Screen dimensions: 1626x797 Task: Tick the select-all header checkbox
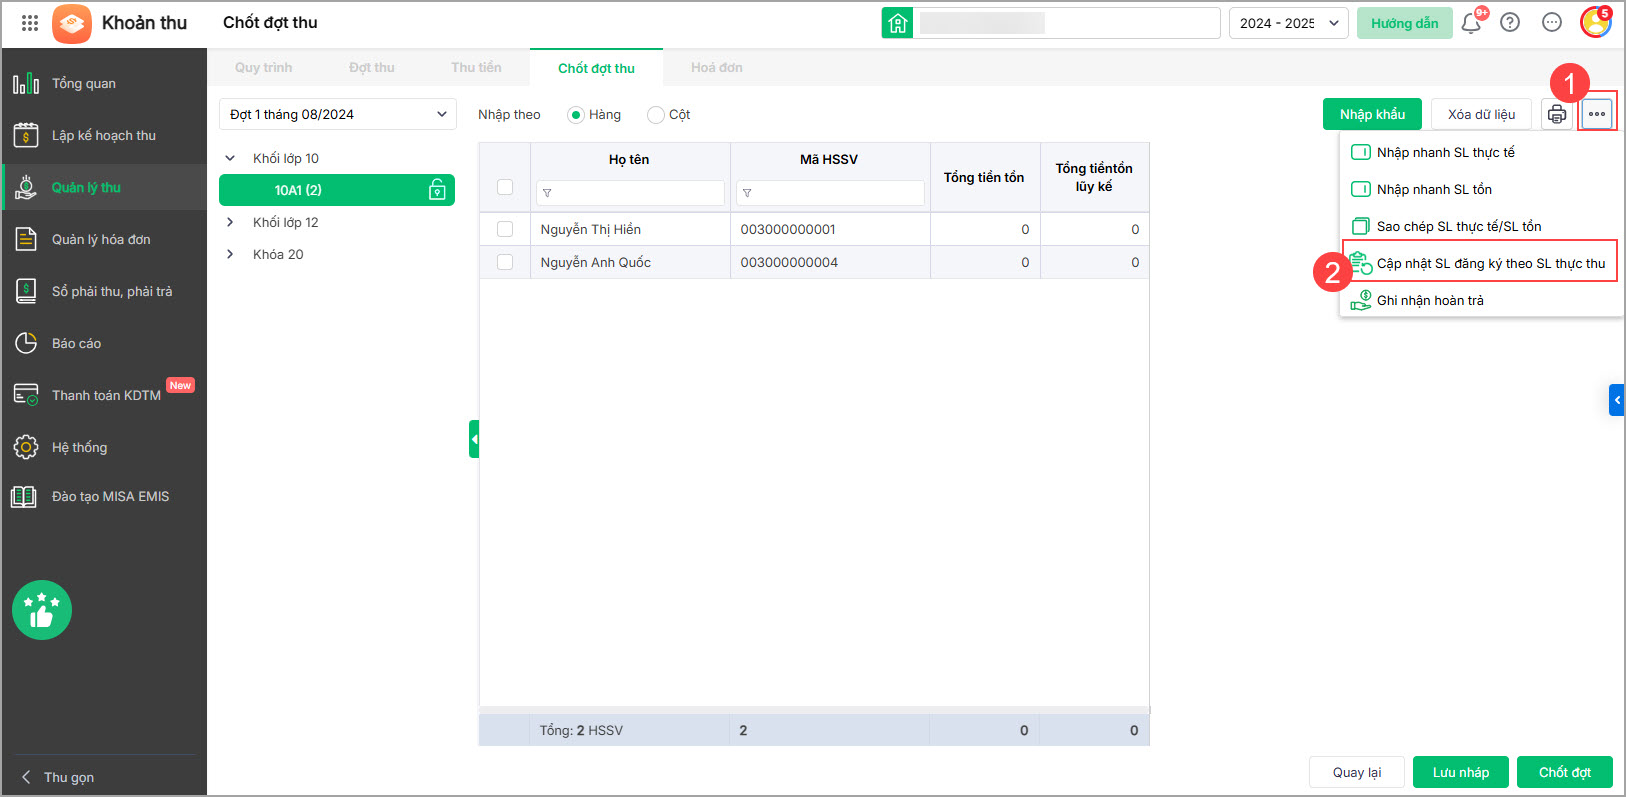(x=505, y=187)
